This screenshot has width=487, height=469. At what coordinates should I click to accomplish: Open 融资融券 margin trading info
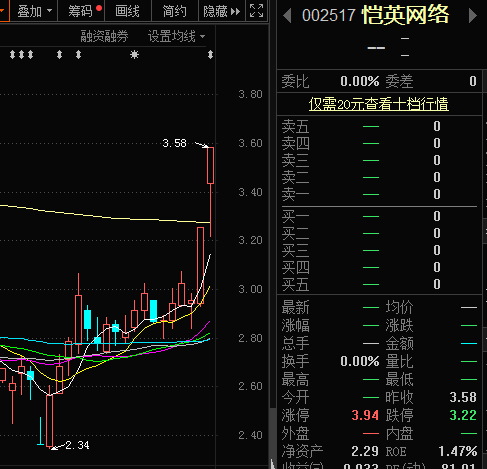pyautogui.click(x=104, y=36)
